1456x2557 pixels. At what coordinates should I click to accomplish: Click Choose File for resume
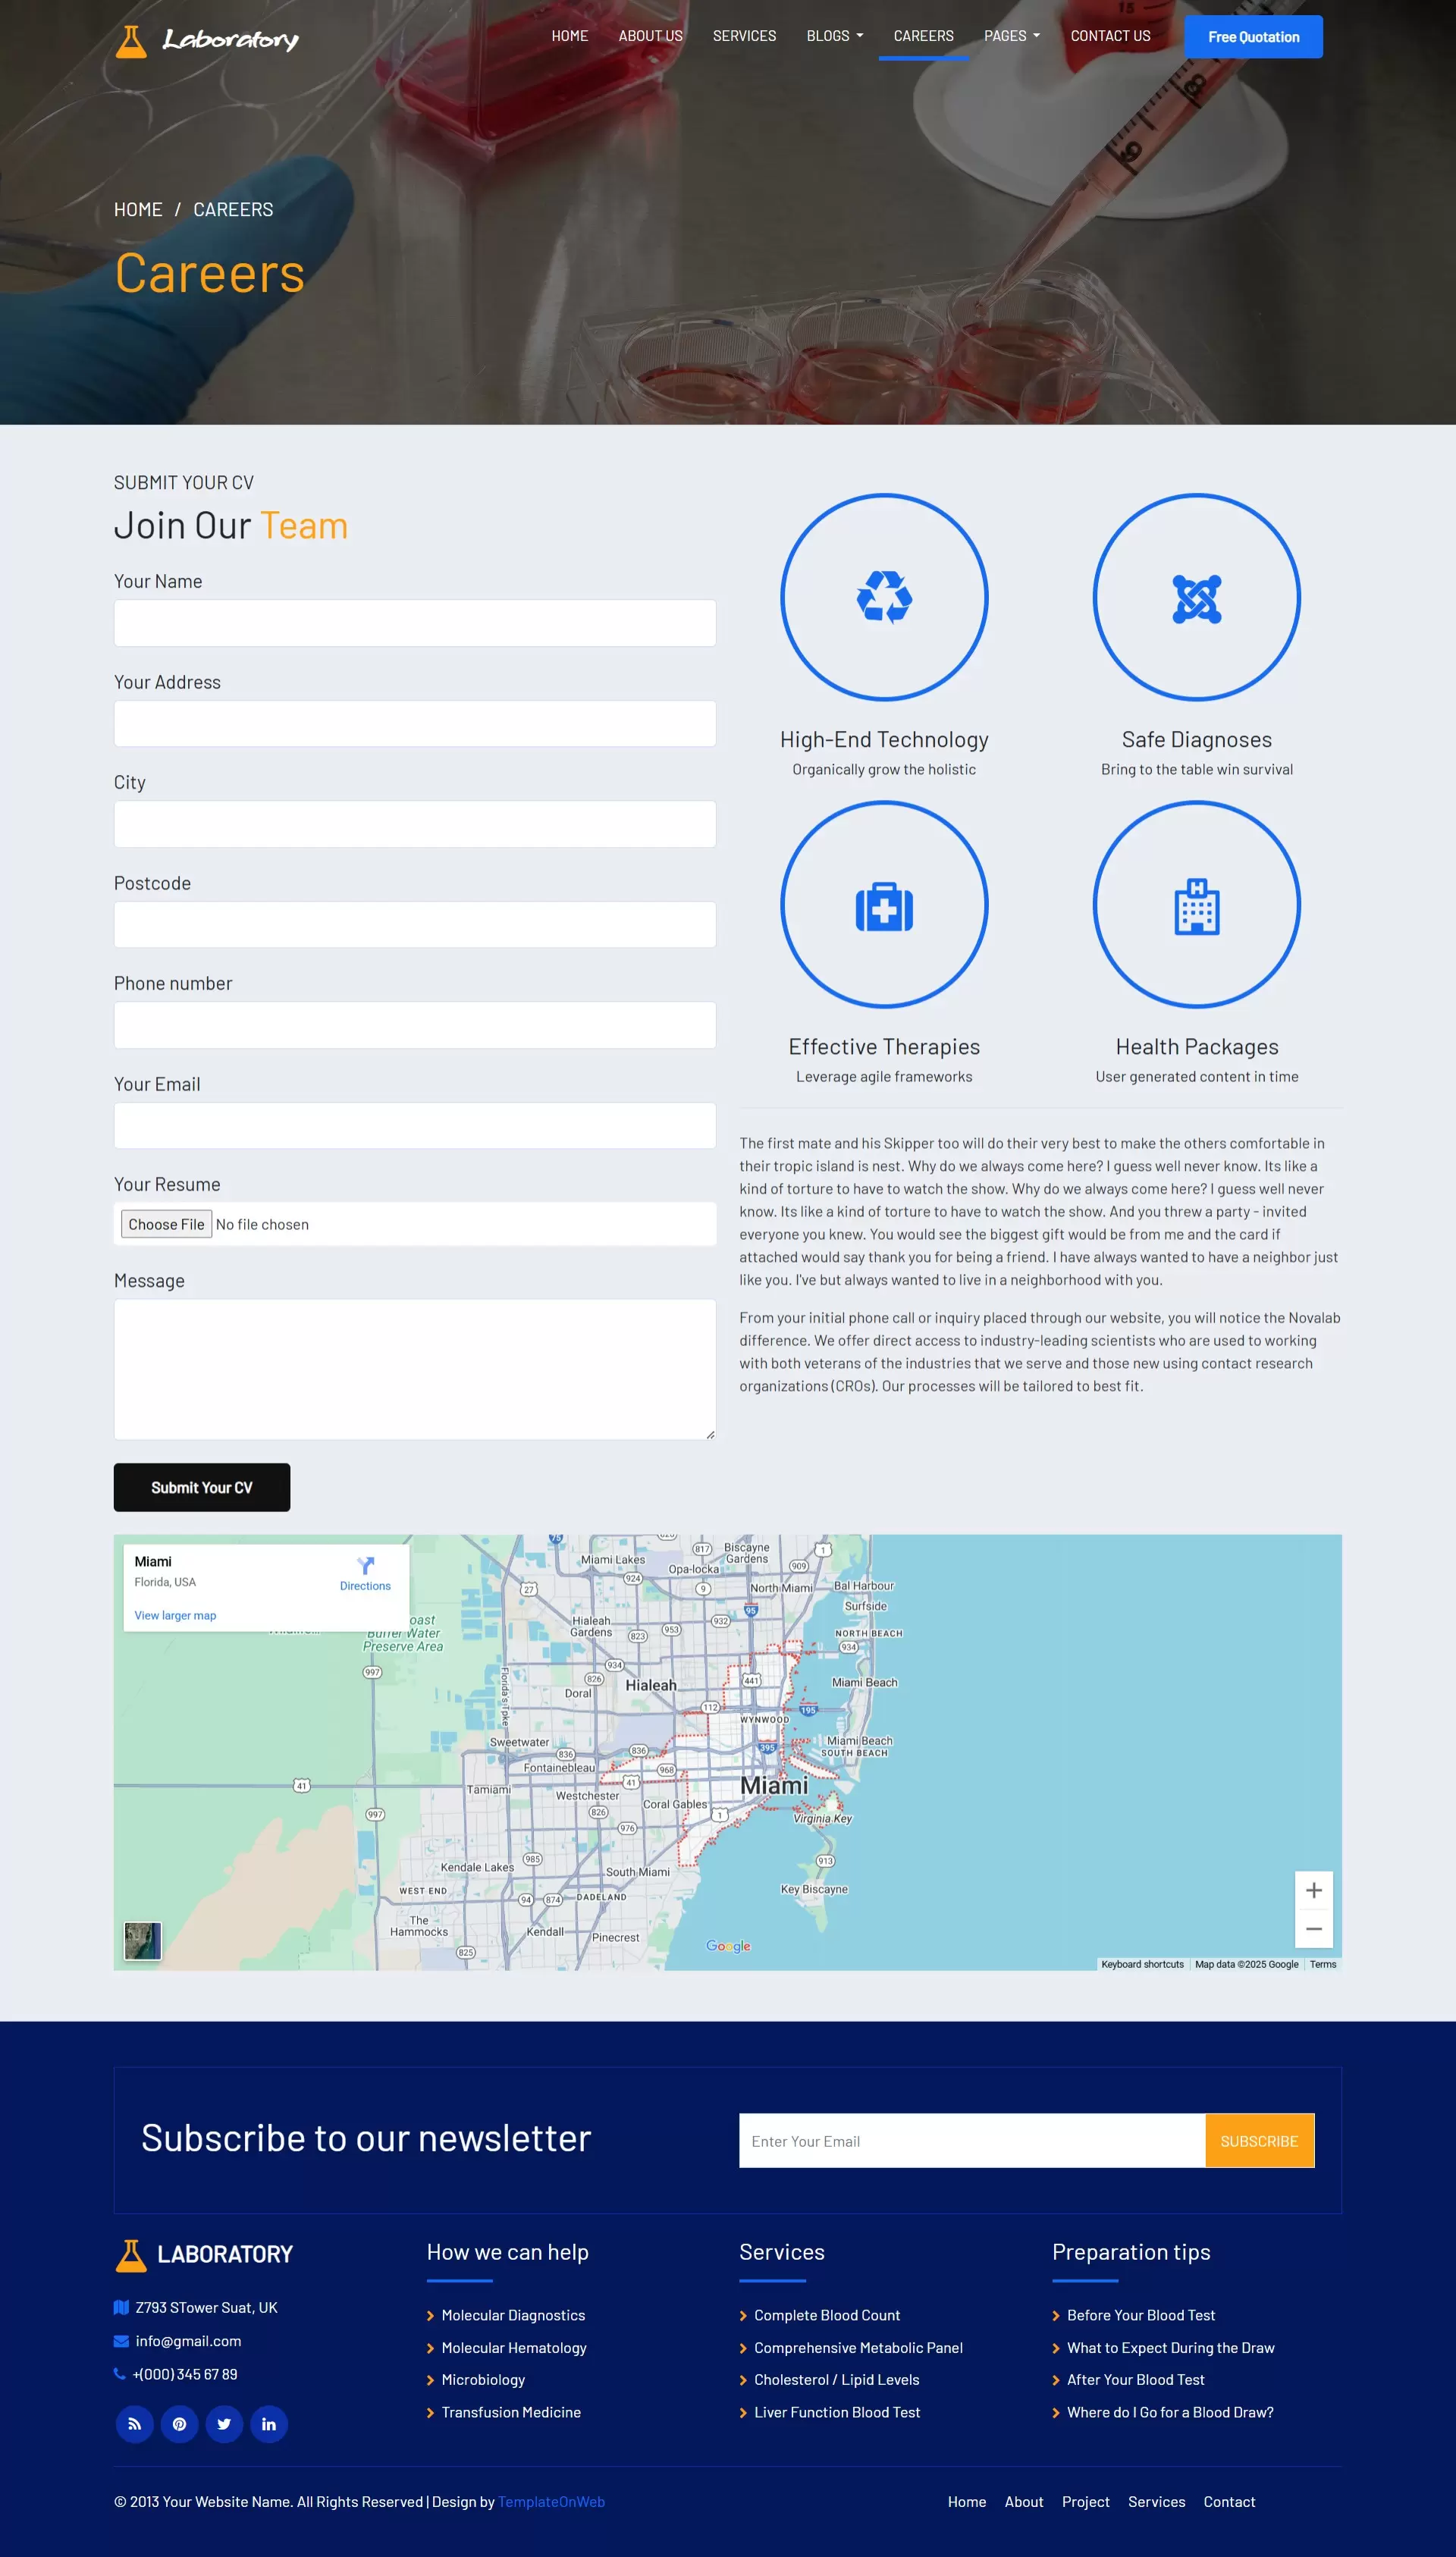pyautogui.click(x=166, y=1224)
